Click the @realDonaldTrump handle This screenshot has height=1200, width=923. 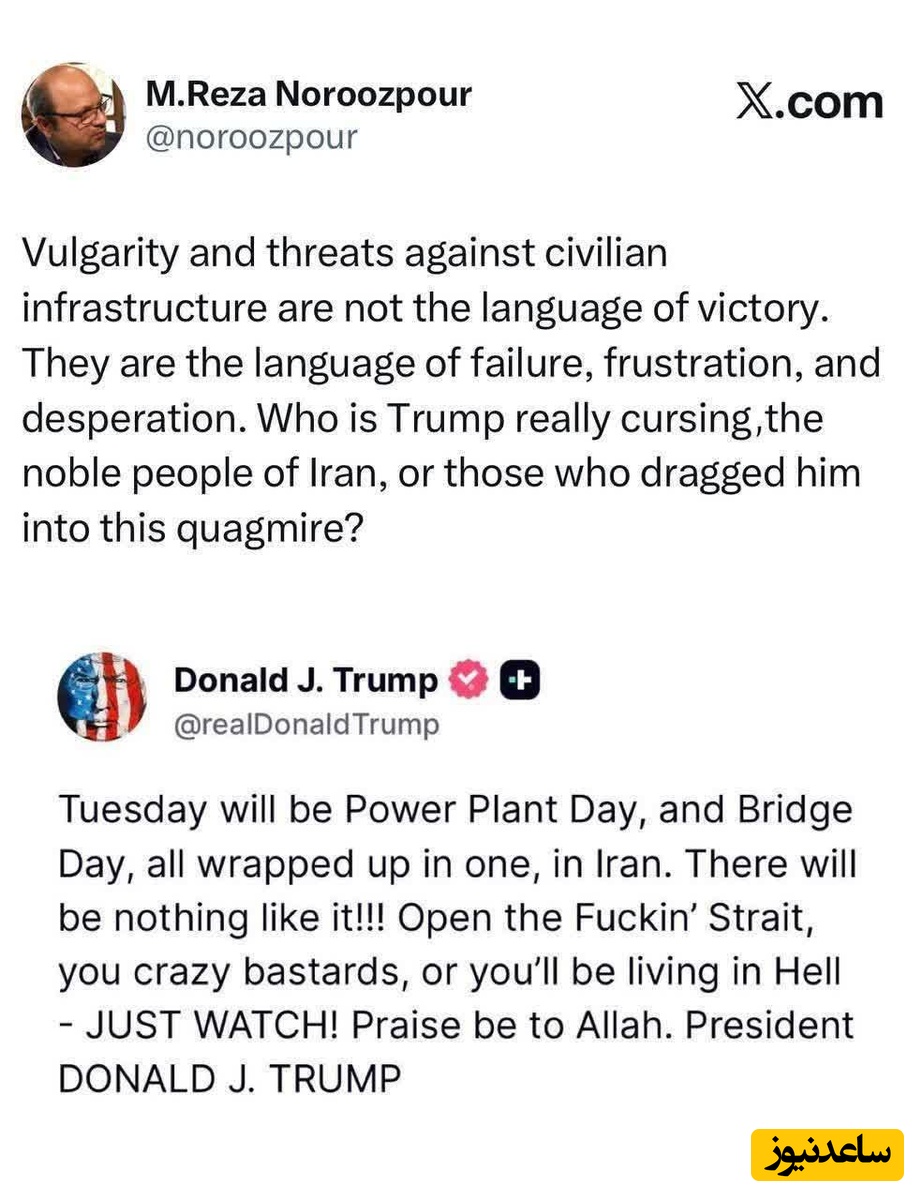(307, 724)
